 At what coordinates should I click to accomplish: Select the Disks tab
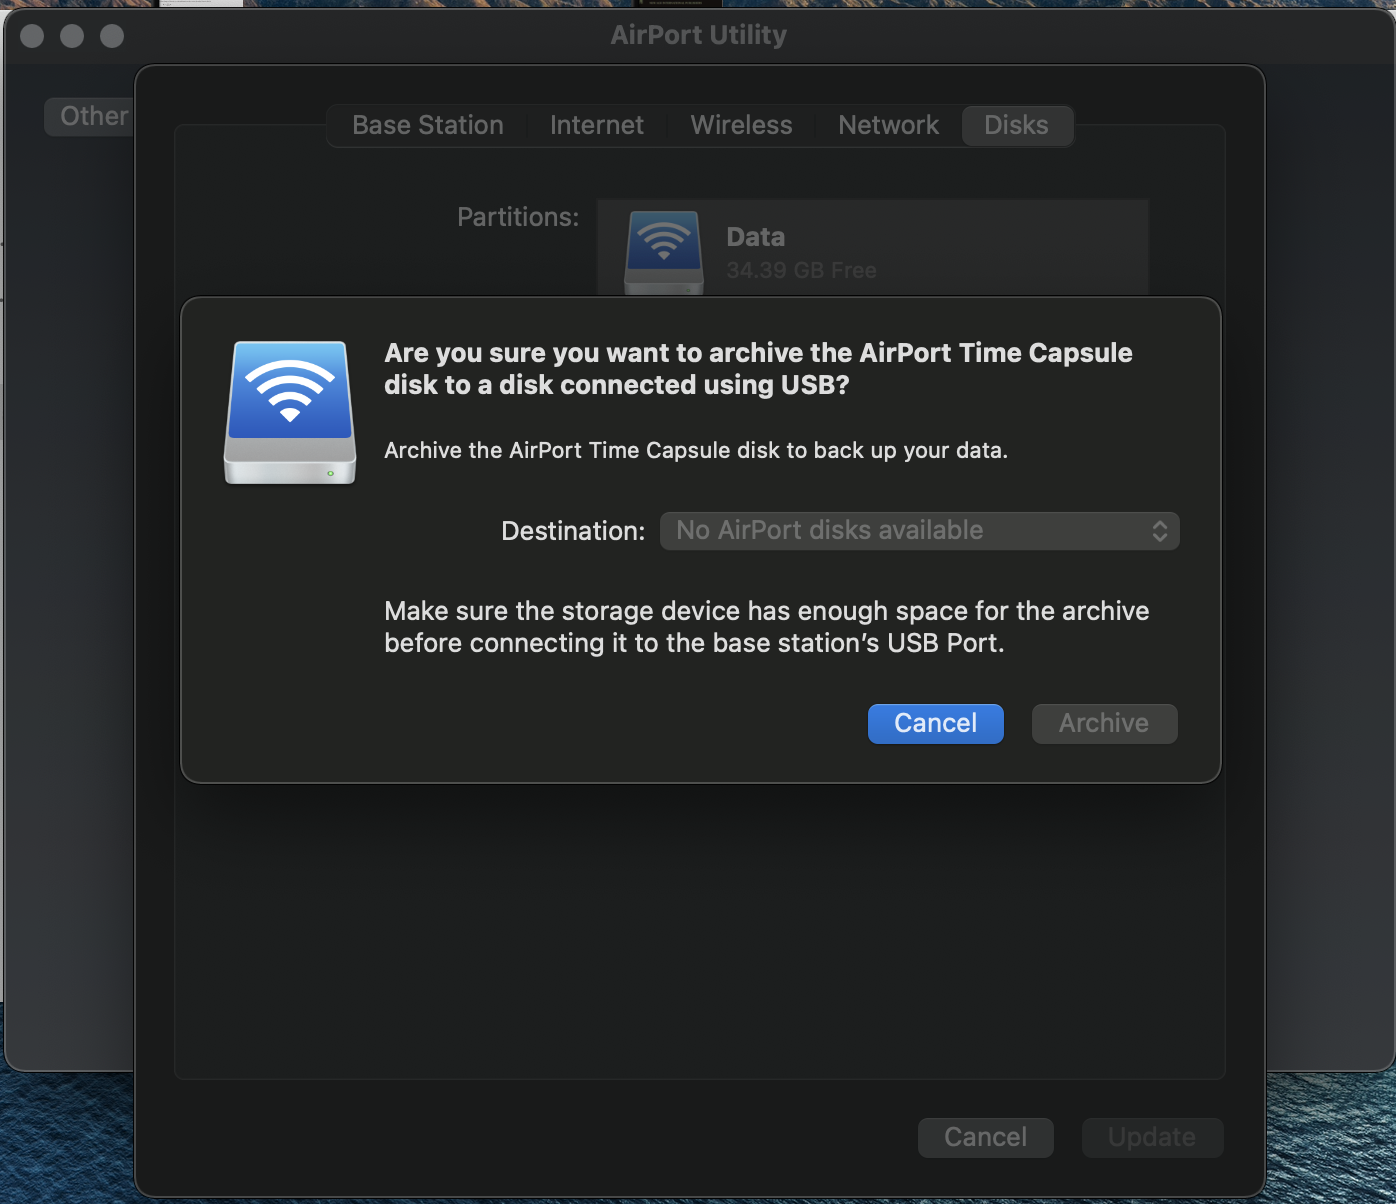coord(1016,125)
